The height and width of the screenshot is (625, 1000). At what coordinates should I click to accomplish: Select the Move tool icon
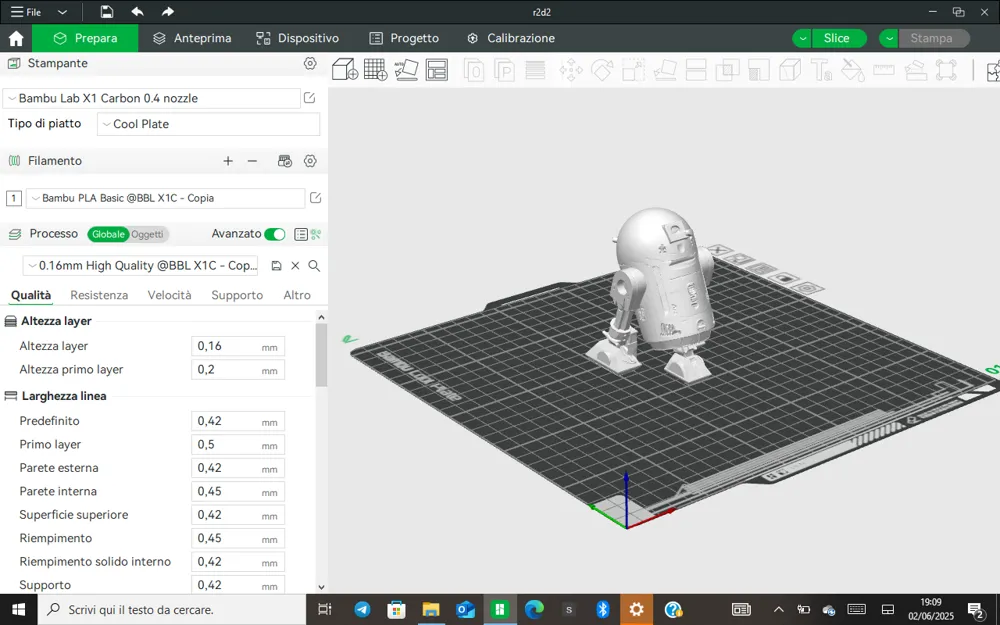[x=571, y=70]
